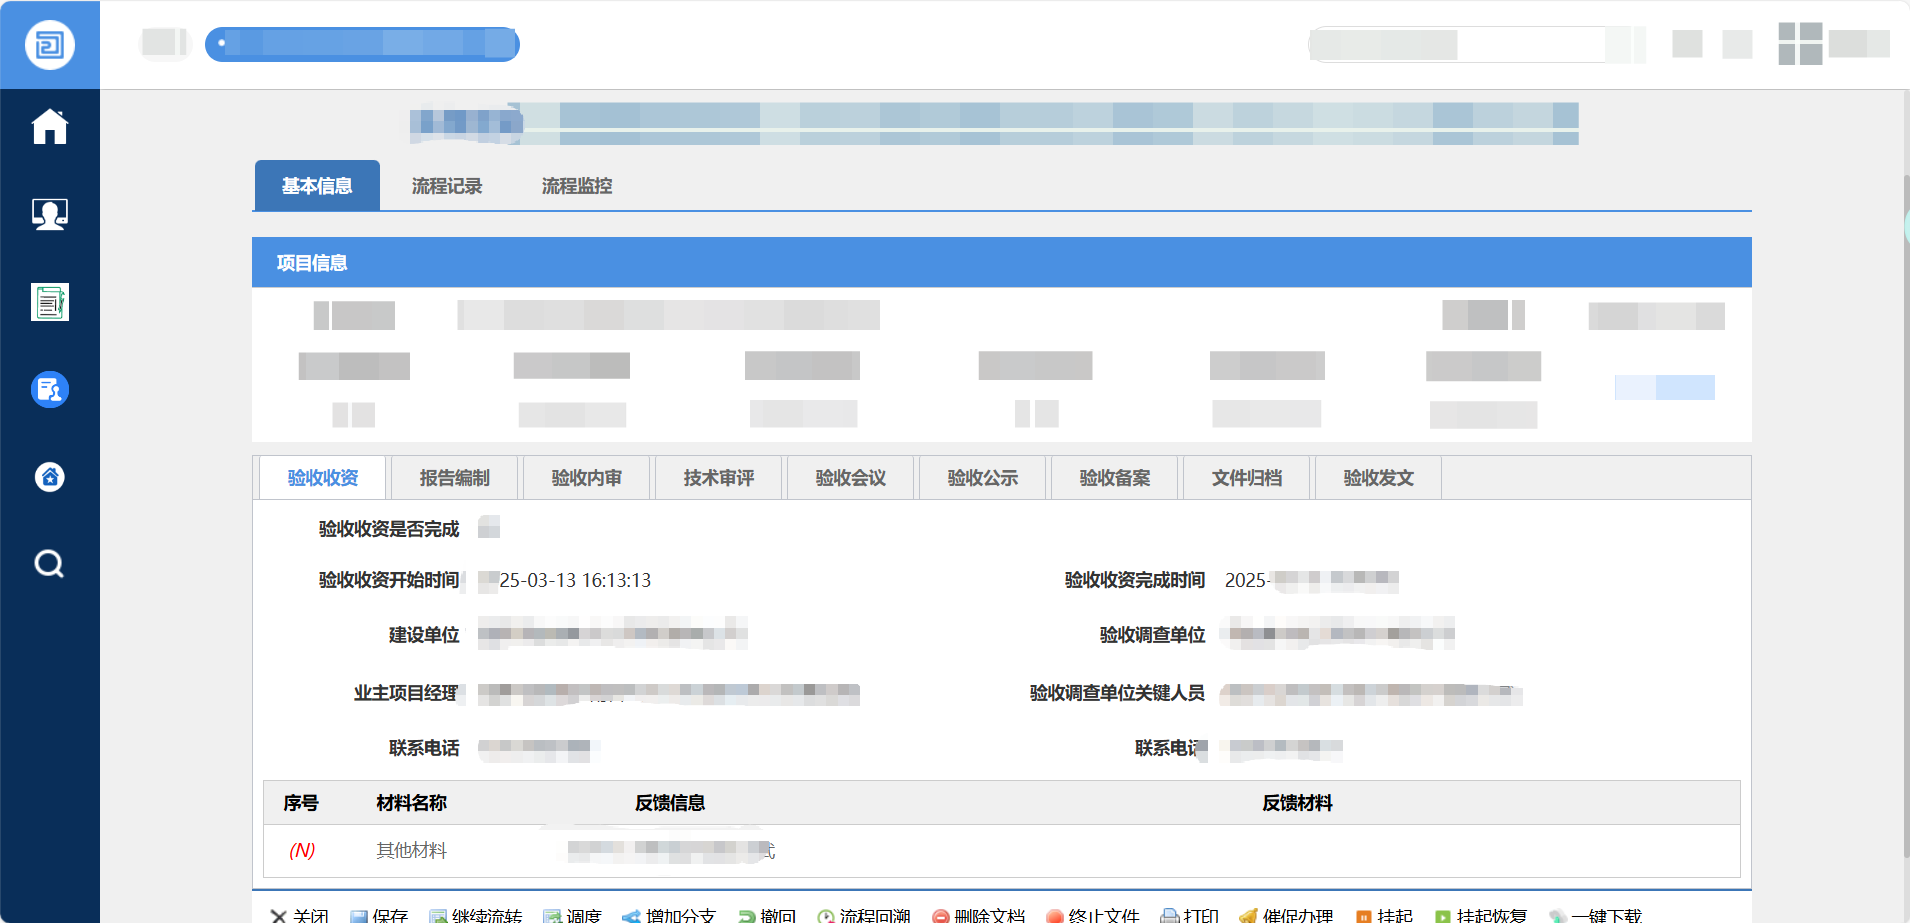Screen dimensions: 1910x923
Task: Click the 终止文件 toolbar button
Action: (x=1093, y=915)
